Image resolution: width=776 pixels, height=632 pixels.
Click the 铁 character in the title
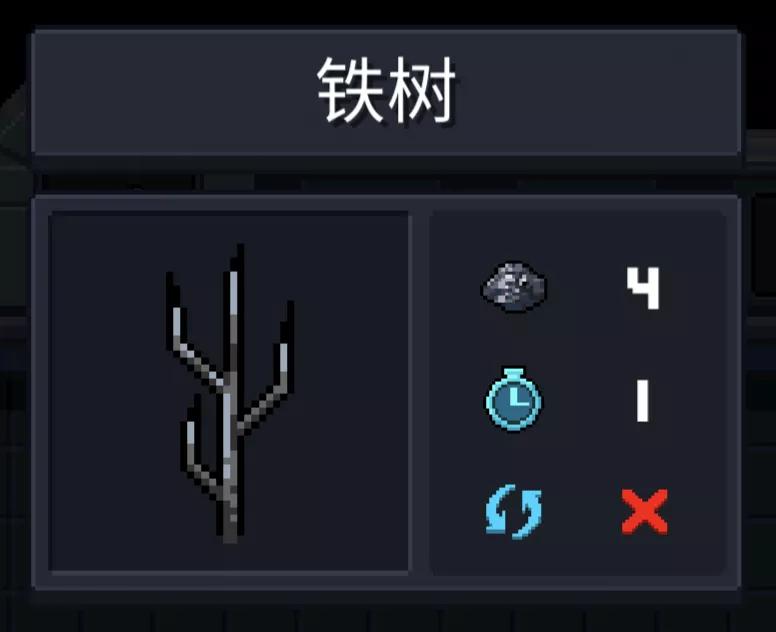(x=350, y=90)
